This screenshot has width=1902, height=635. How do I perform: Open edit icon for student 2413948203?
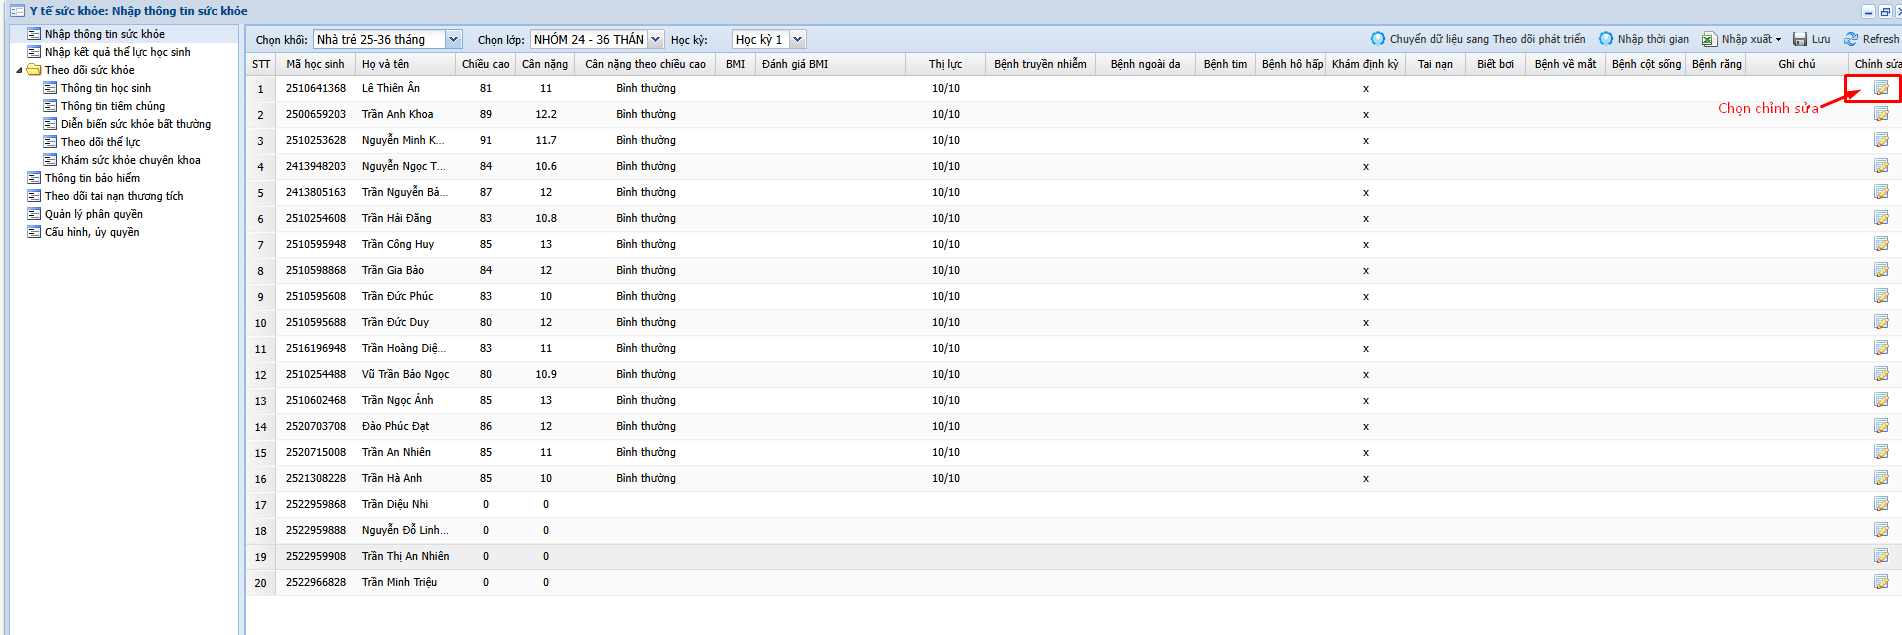[x=1881, y=166]
